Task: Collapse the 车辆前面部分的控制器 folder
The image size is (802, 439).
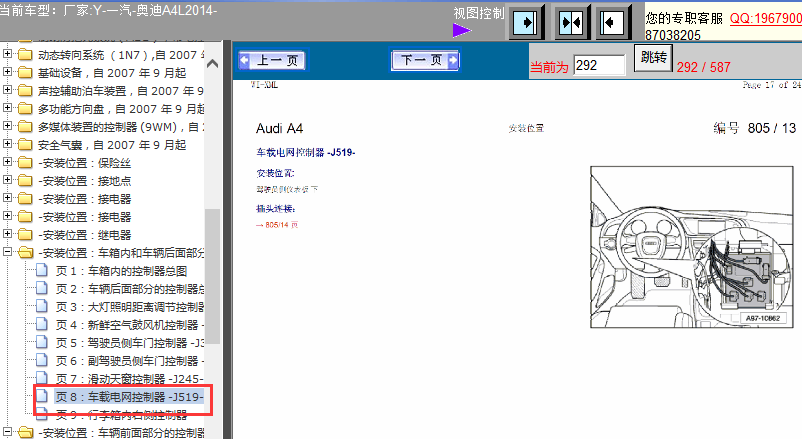Action: tap(7, 431)
